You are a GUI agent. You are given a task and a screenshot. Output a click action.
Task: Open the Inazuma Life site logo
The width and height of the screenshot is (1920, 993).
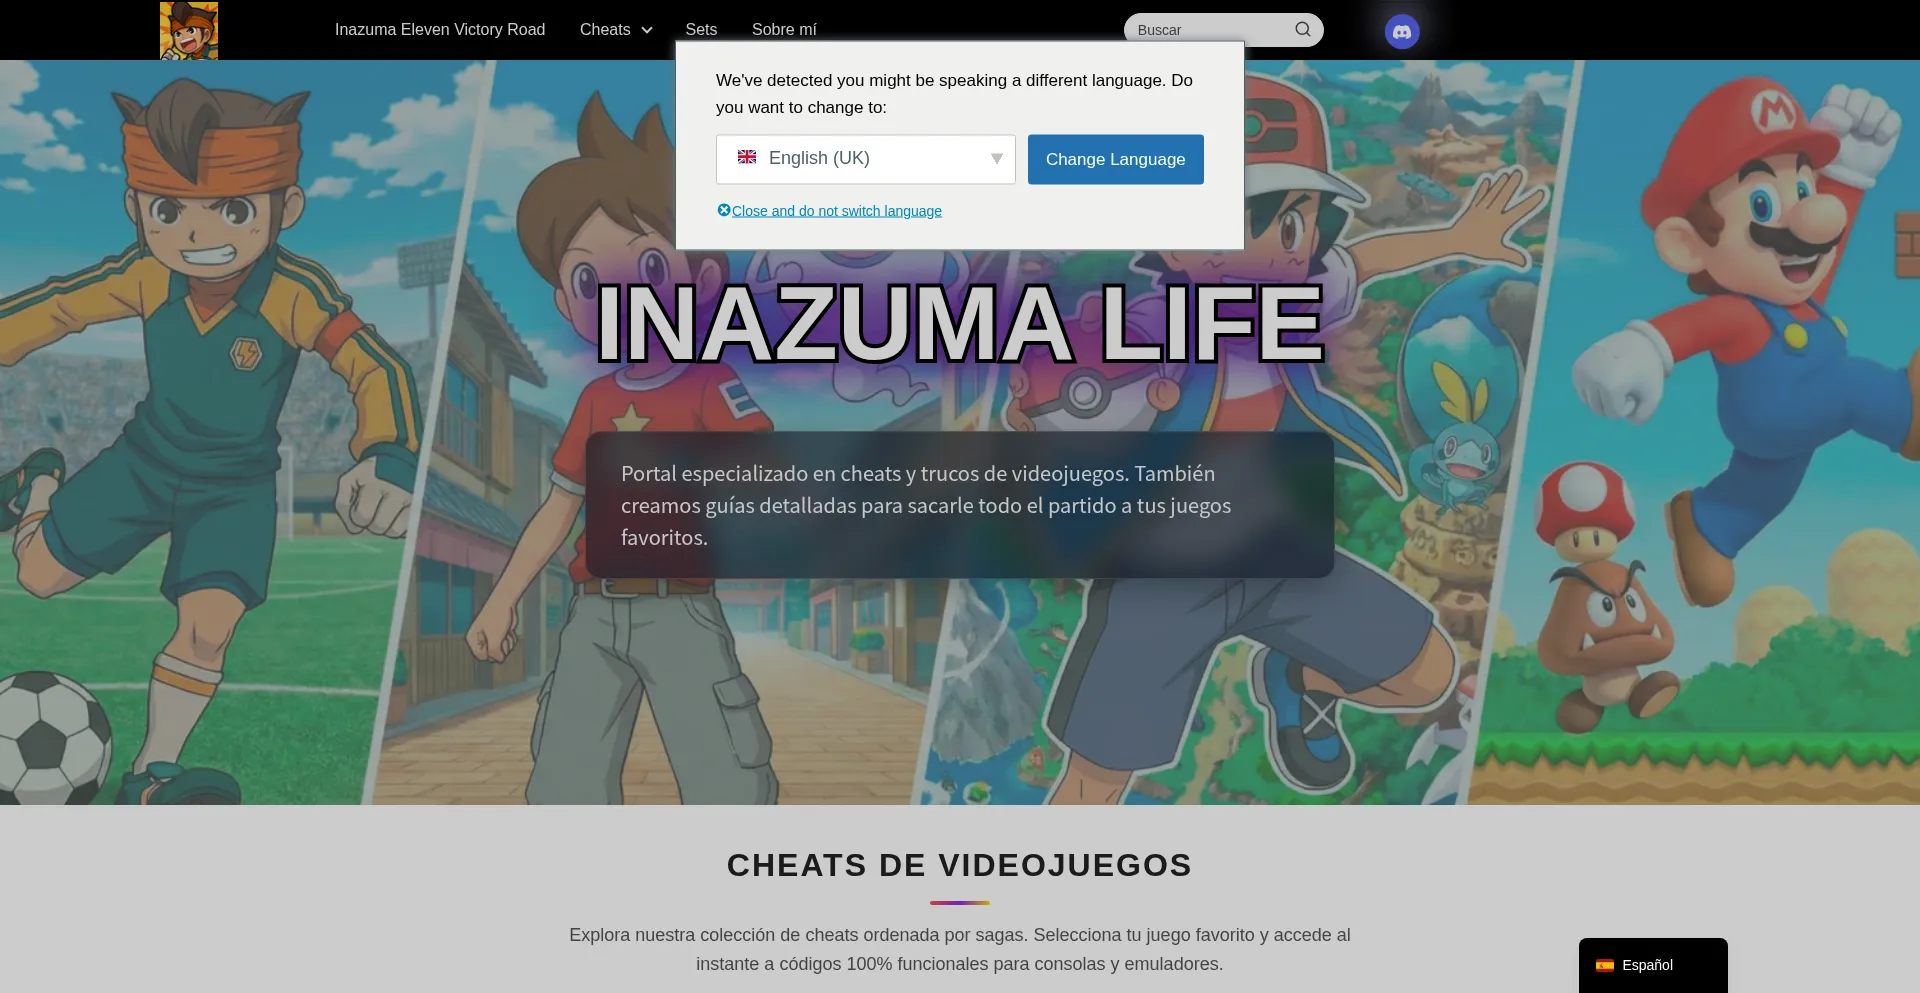point(189,30)
